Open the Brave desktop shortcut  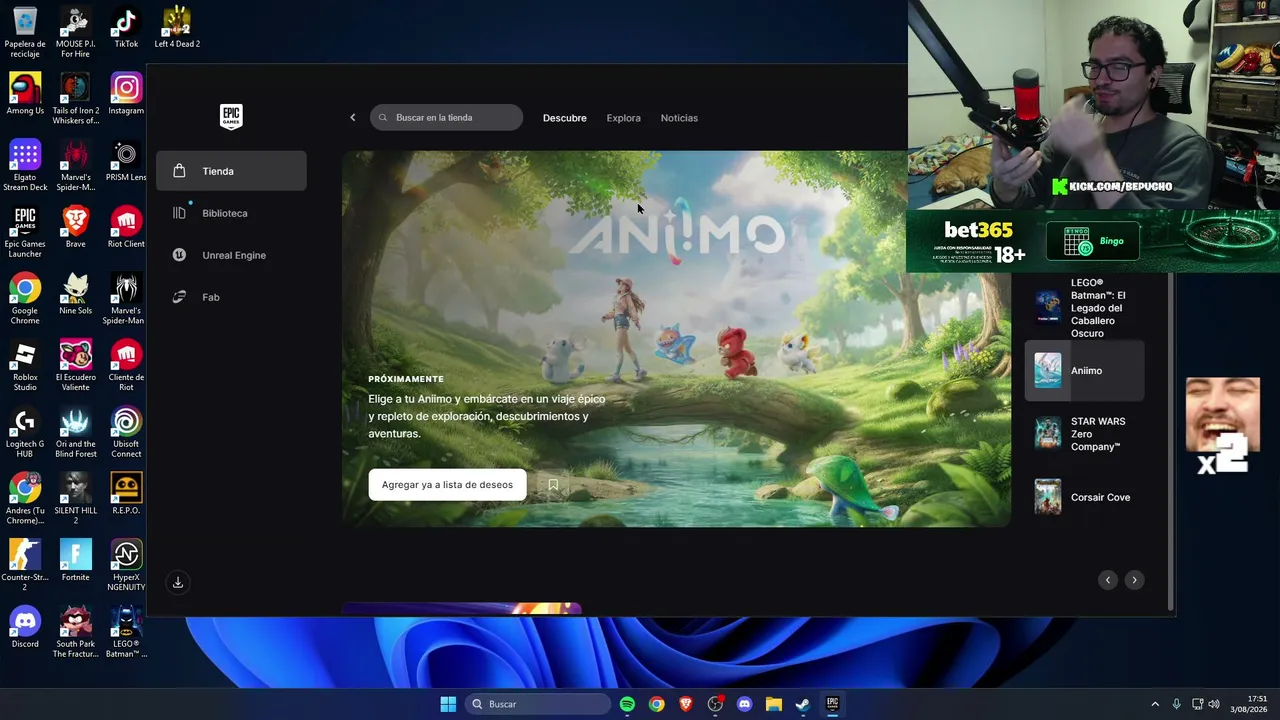click(75, 228)
